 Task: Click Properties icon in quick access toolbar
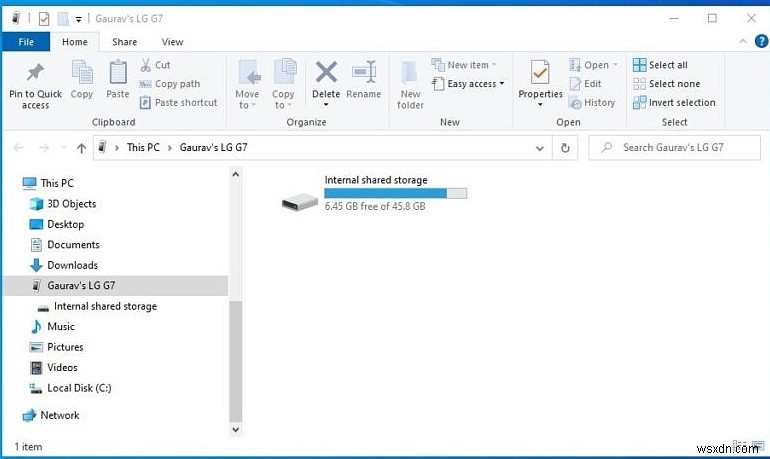click(x=44, y=19)
